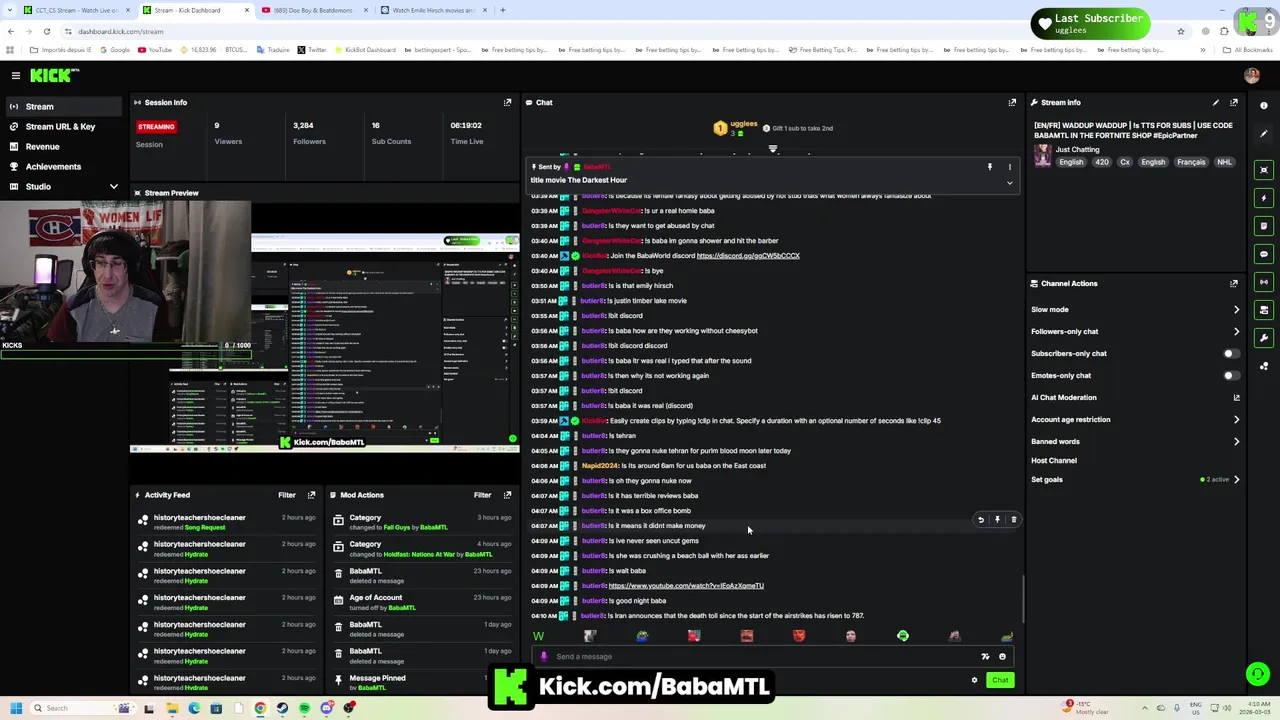1280x720 pixels.
Task: Expand Followers-only chat options
Action: (1236, 331)
